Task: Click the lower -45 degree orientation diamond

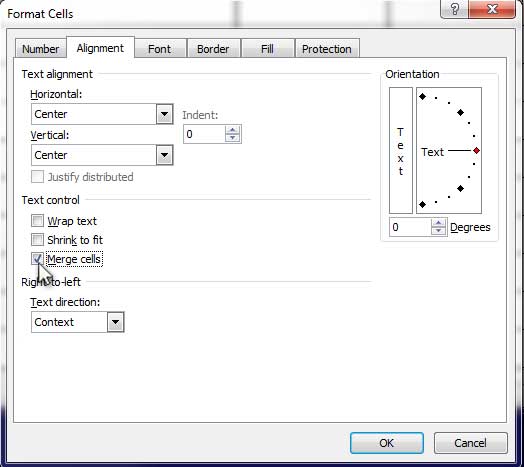Action: [461, 189]
